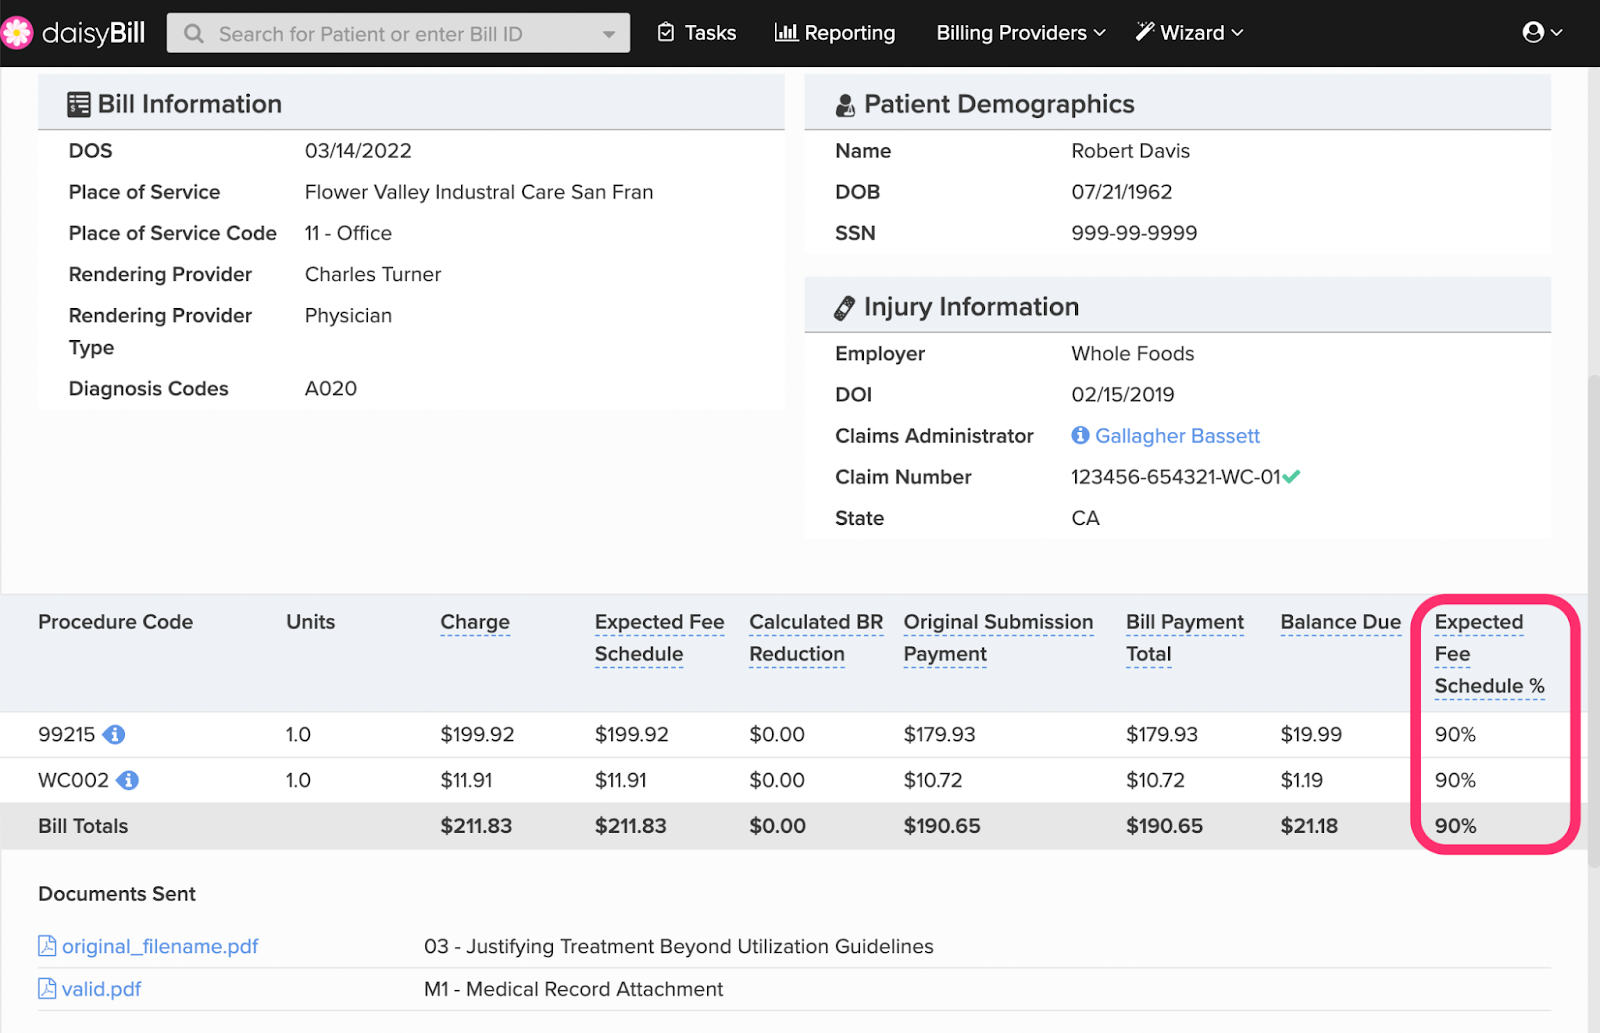
Task: Click the search magnifier icon
Action: (x=194, y=34)
